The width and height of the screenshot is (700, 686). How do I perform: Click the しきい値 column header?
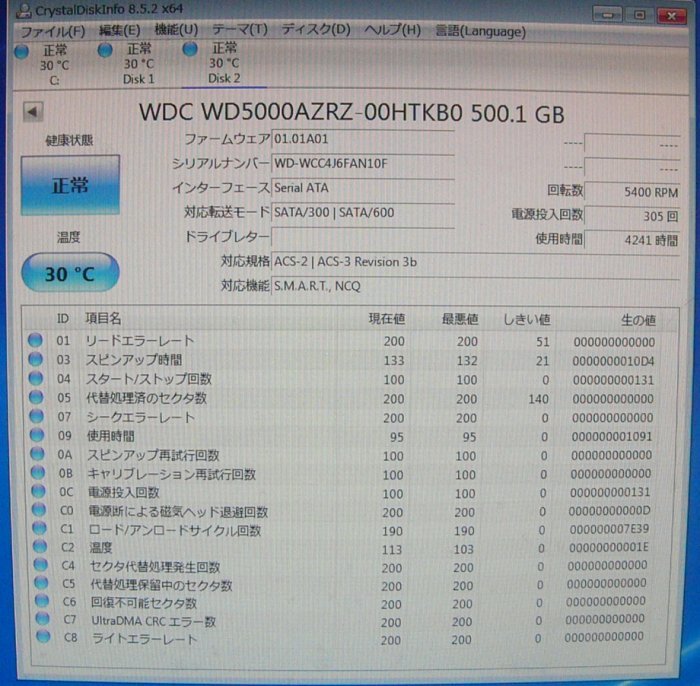pyautogui.click(x=527, y=320)
